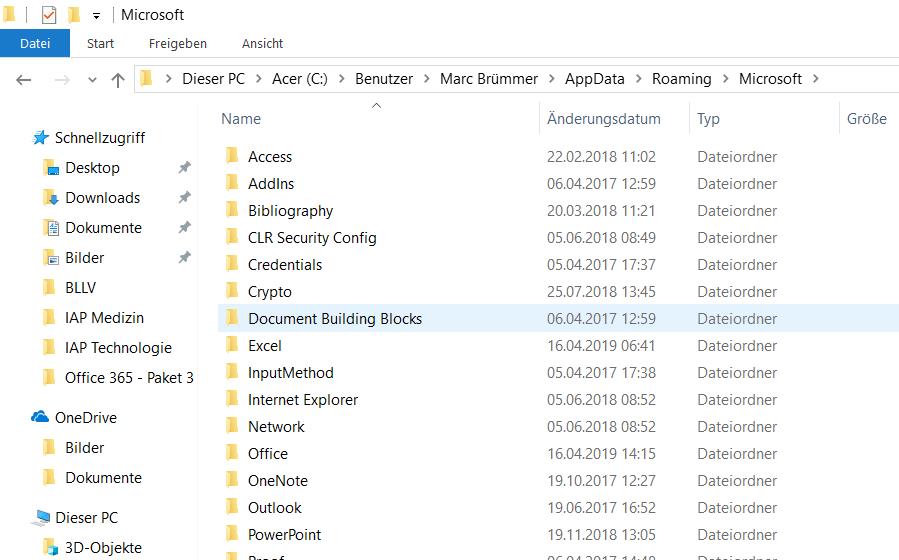Screen dimensions: 899x560
Task: Open Dokumente under OneDrive
Action: [x=103, y=478]
